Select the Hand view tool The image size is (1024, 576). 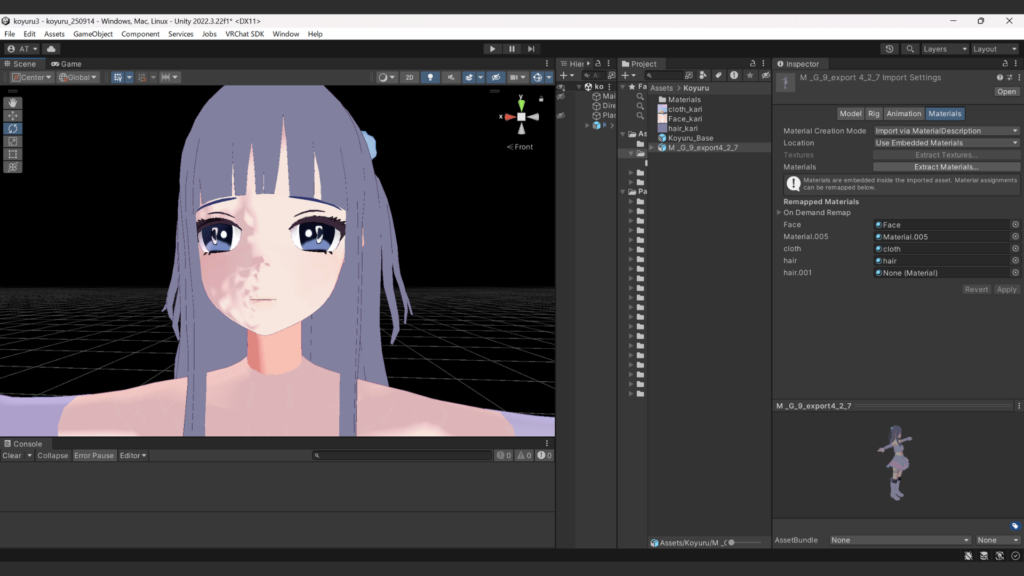(x=13, y=102)
